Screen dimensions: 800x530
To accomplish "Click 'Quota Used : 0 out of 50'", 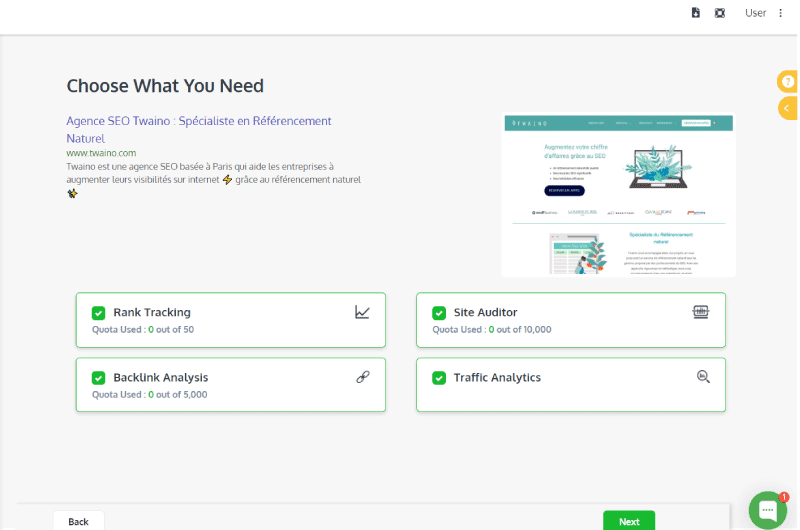I will (143, 330).
